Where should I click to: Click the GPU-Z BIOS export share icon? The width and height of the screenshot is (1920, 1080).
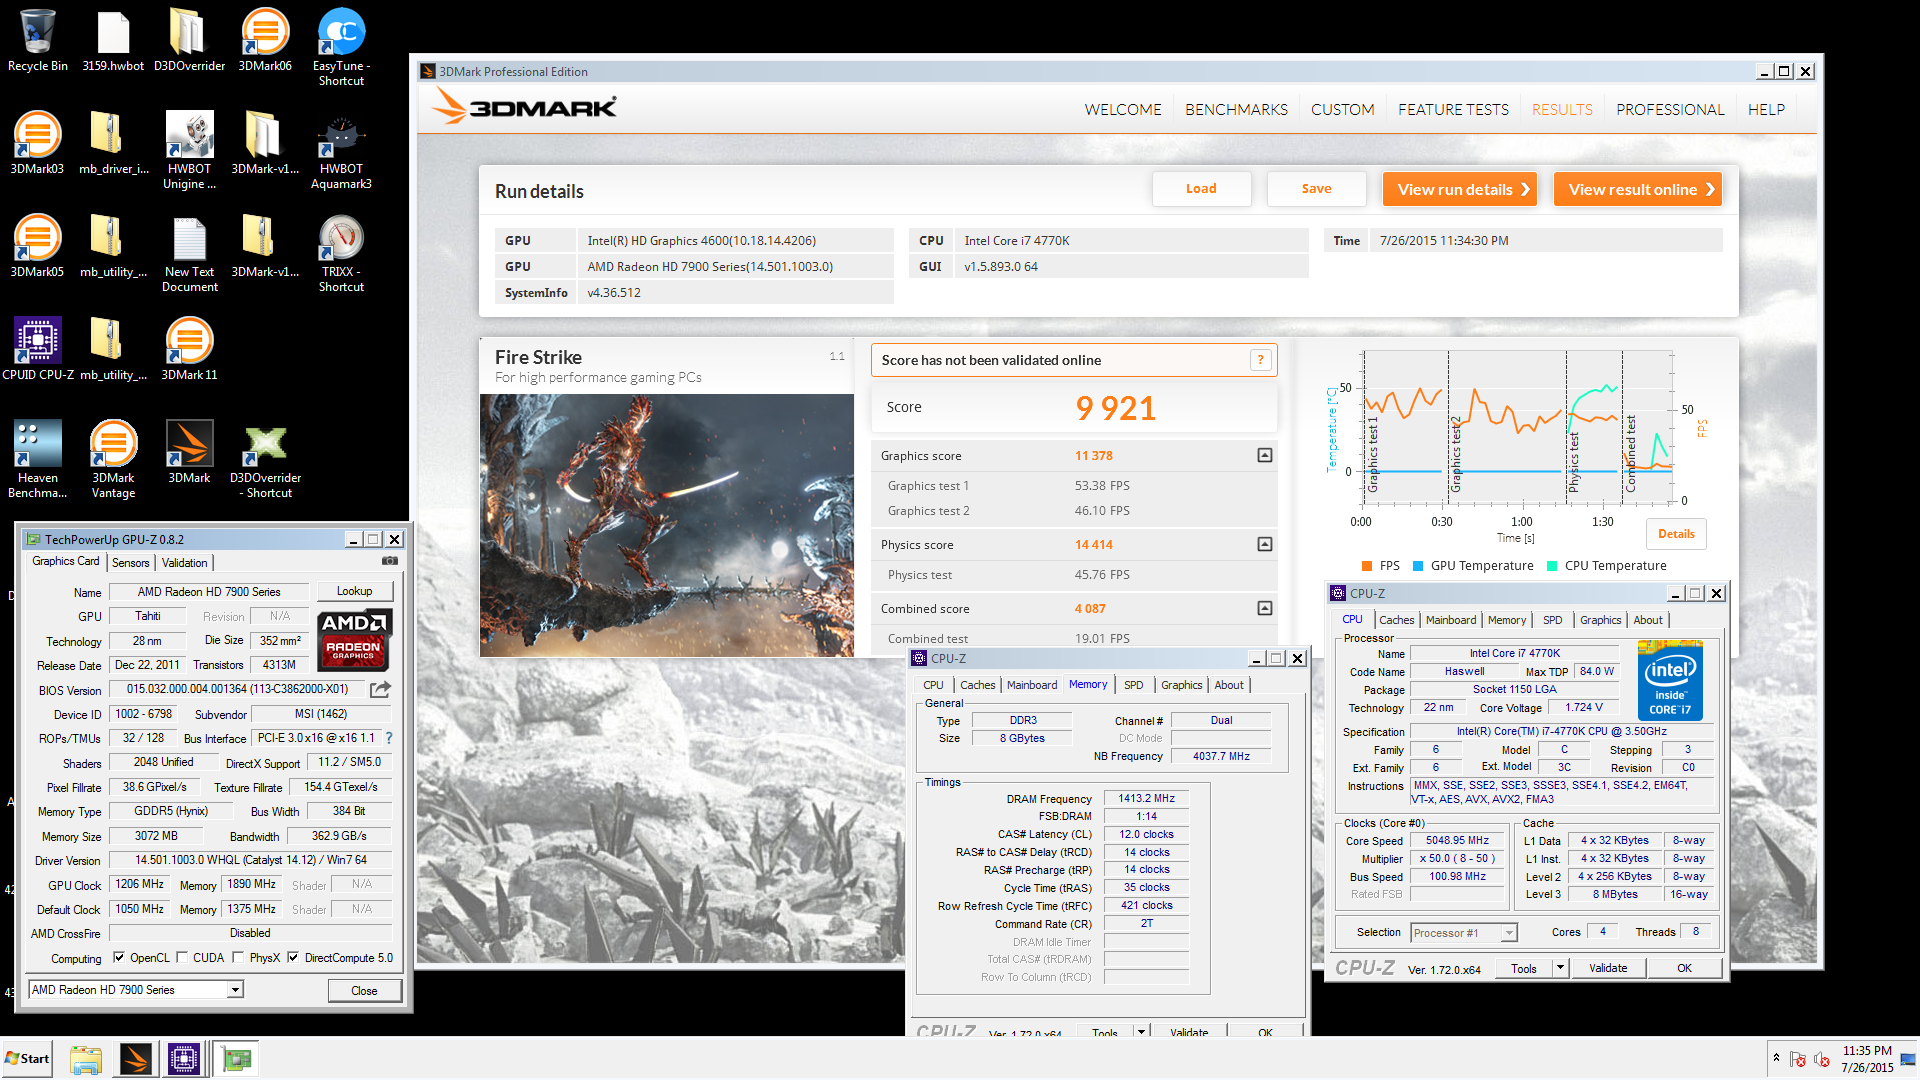tap(380, 689)
